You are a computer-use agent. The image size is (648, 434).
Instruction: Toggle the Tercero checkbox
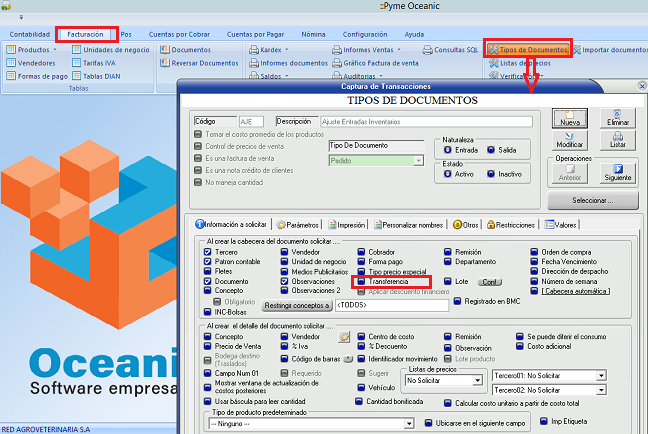(207, 252)
